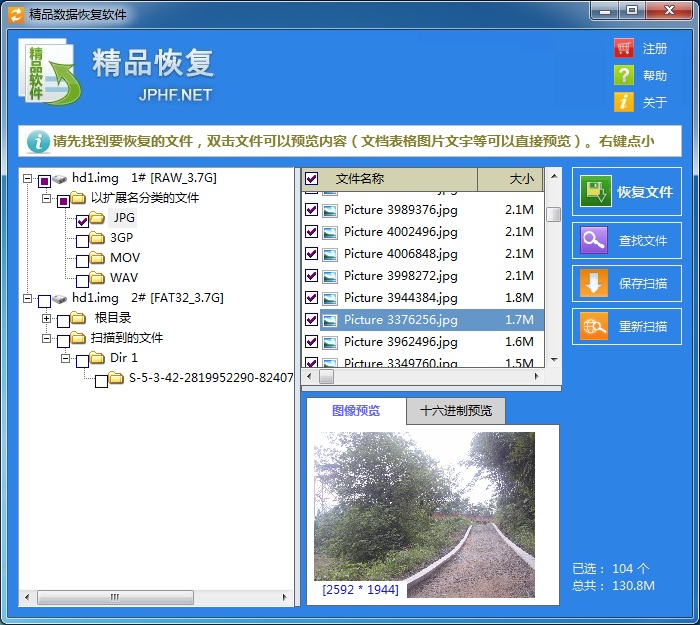Click image file icon of Picture 3989376.jpg

click(x=330, y=210)
